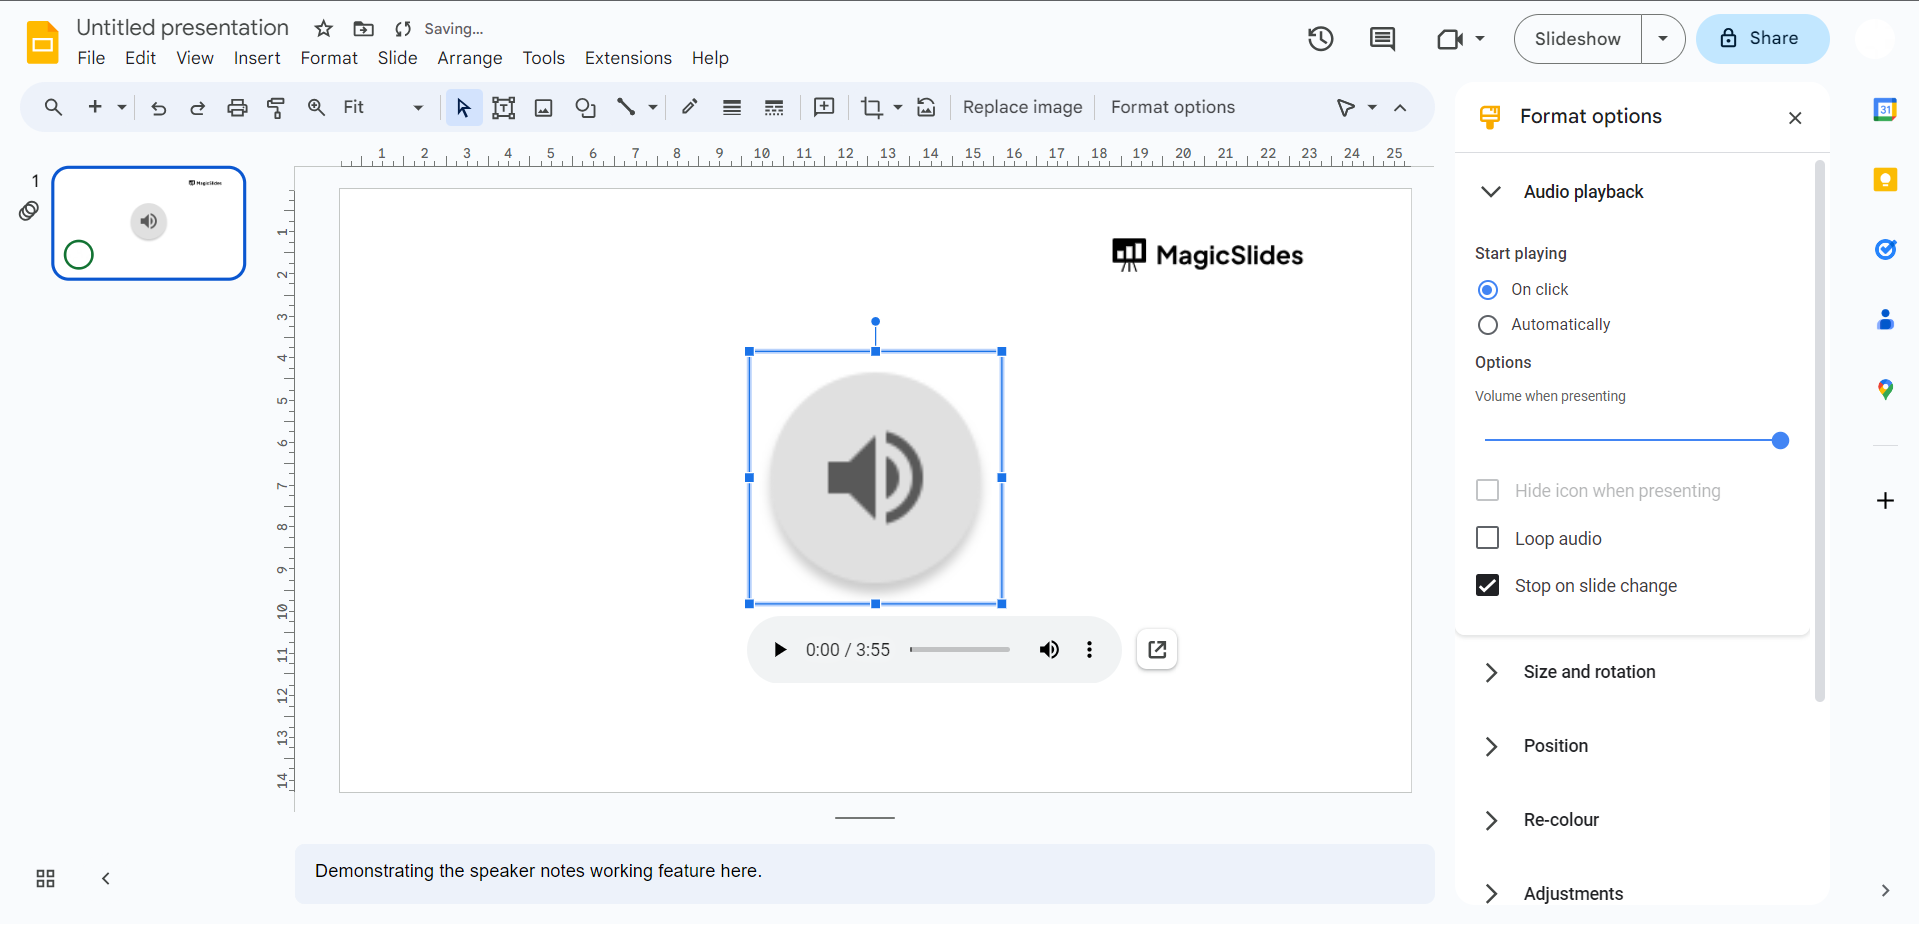
Task: Open the Arrange menu
Action: click(469, 58)
